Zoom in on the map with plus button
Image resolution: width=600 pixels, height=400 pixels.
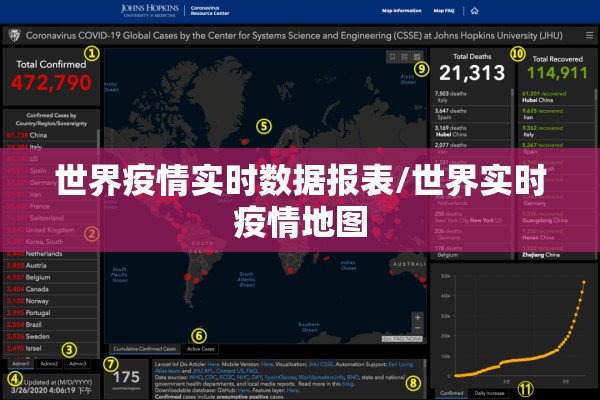[417, 317]
